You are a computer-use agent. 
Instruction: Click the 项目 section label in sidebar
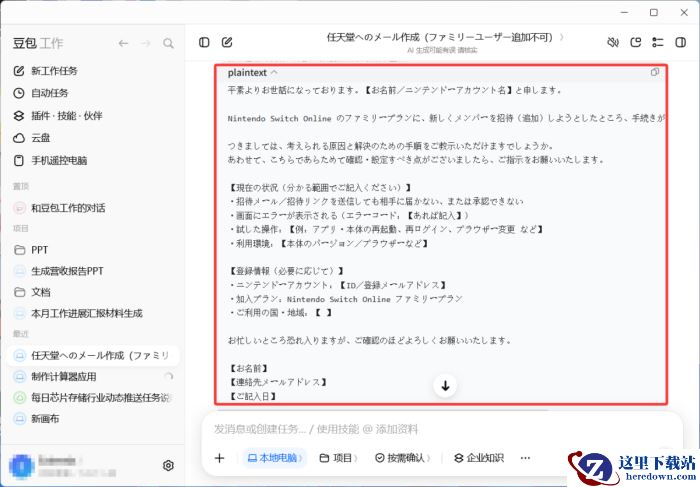(21, 229)
